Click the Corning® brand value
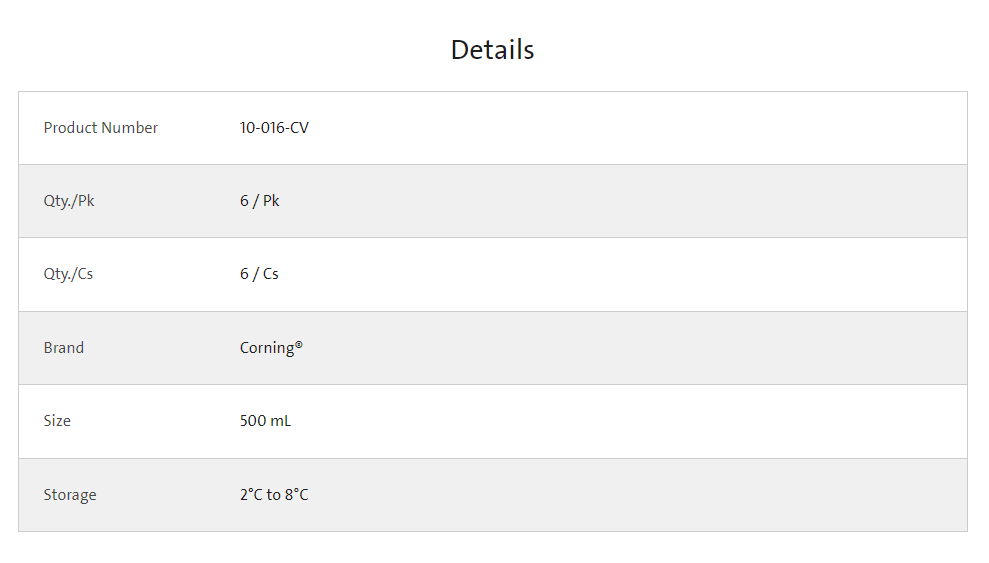 tap(271, 349)
